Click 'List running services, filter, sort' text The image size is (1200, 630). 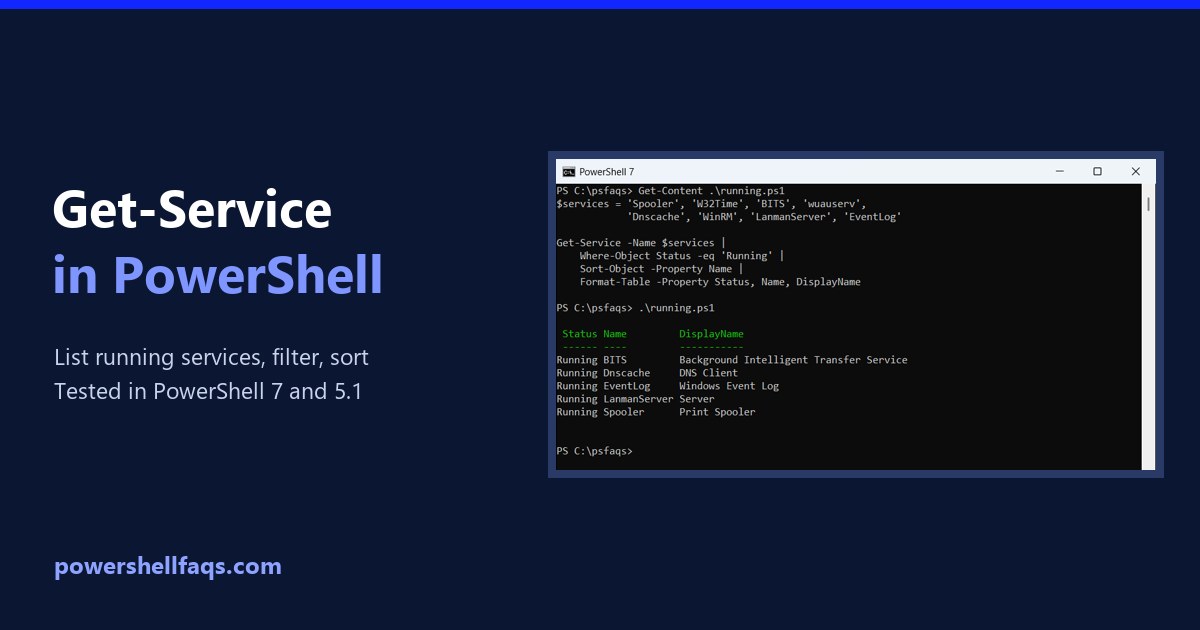point(211,358)
